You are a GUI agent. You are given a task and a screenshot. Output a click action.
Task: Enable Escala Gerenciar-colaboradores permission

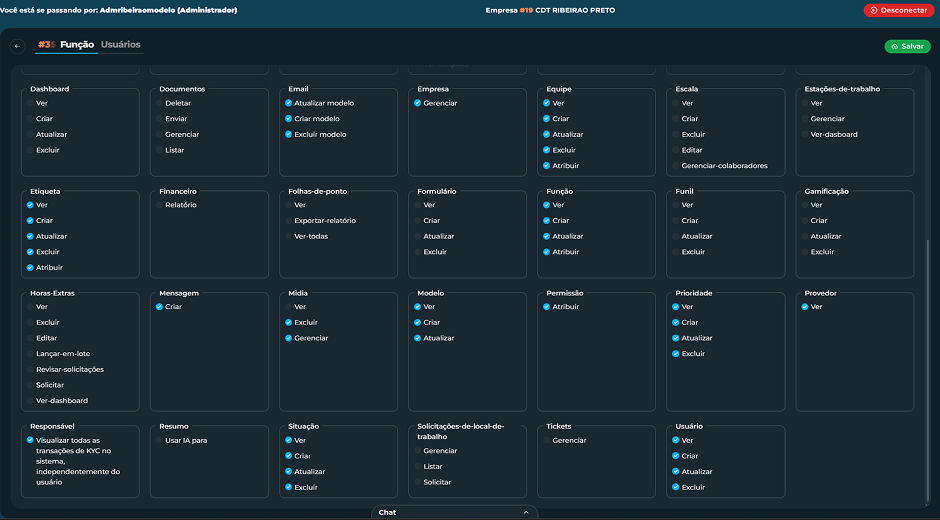coord(676,166)
